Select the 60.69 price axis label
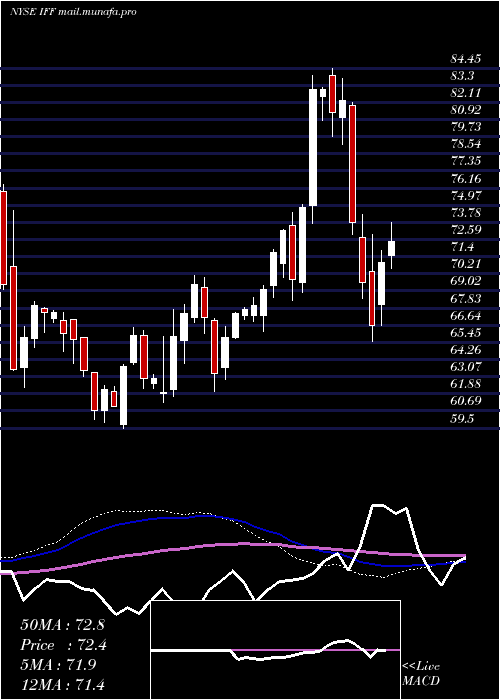This screenshot has height=700, width=500. [x=465, y=401]
